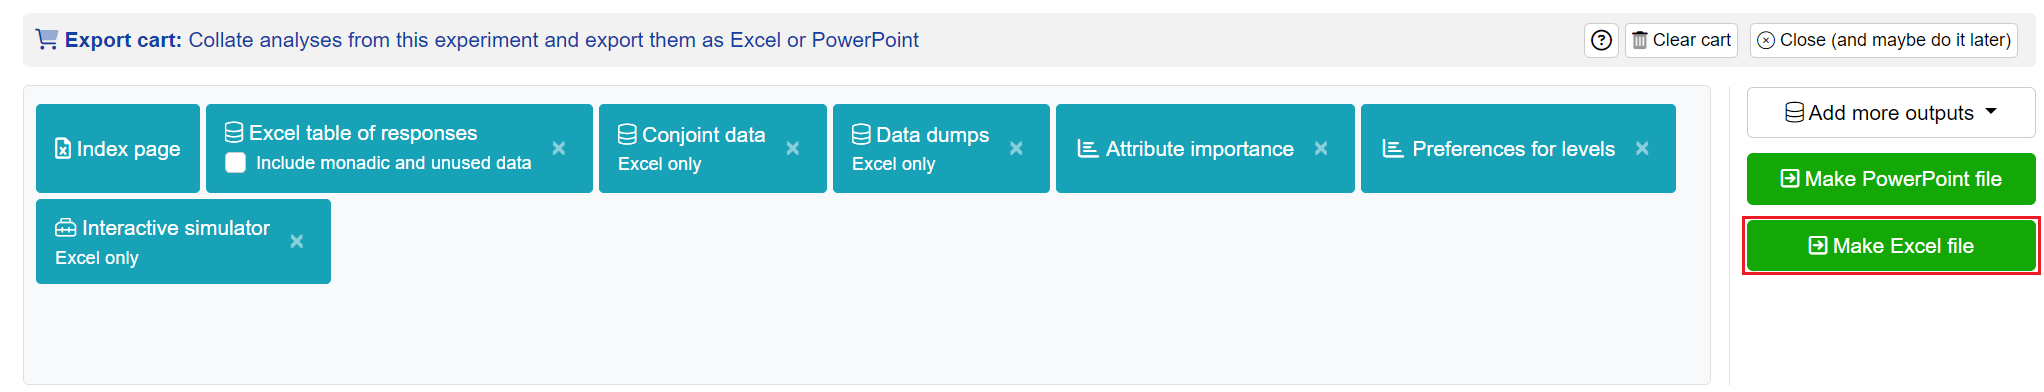Enable Include monadic and unused data checkbox
Viewport: 2044px width, 392px height.
(236, 163)
